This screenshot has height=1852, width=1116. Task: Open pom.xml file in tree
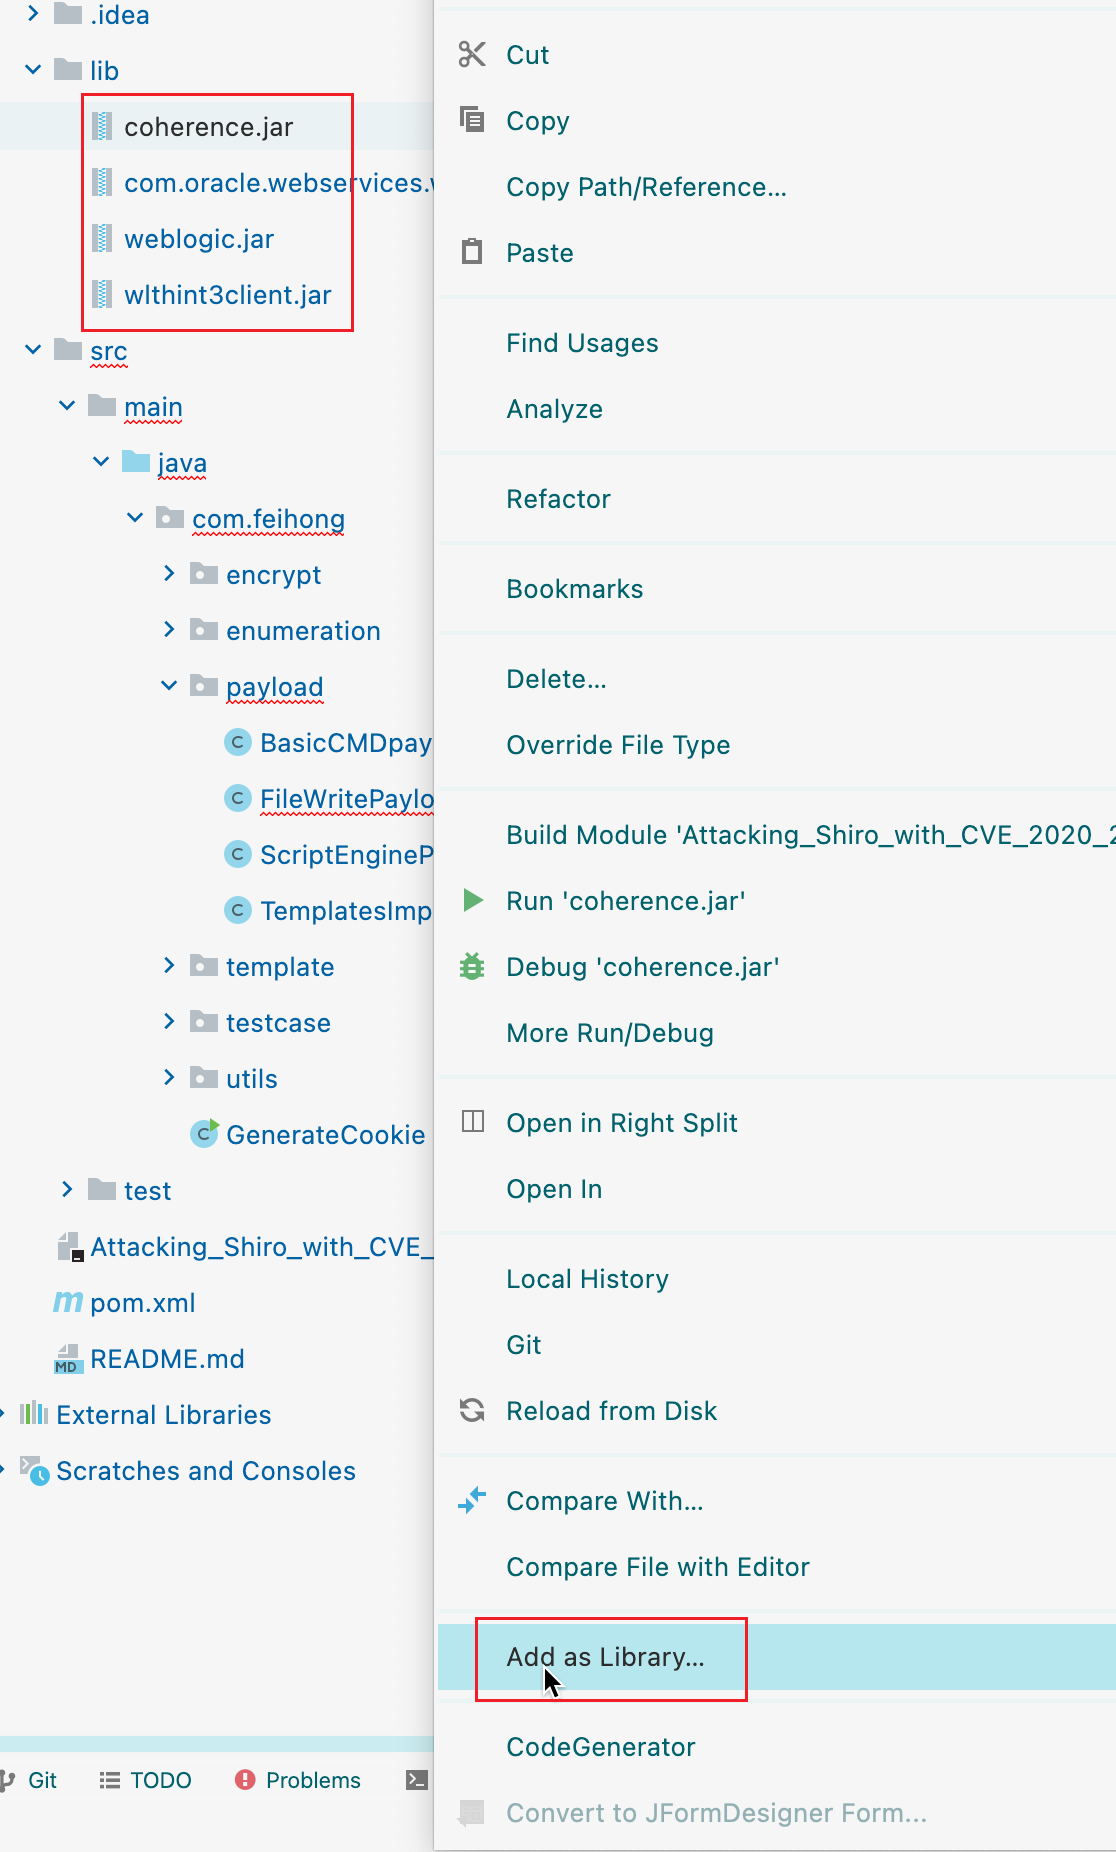coord(142,1303)
